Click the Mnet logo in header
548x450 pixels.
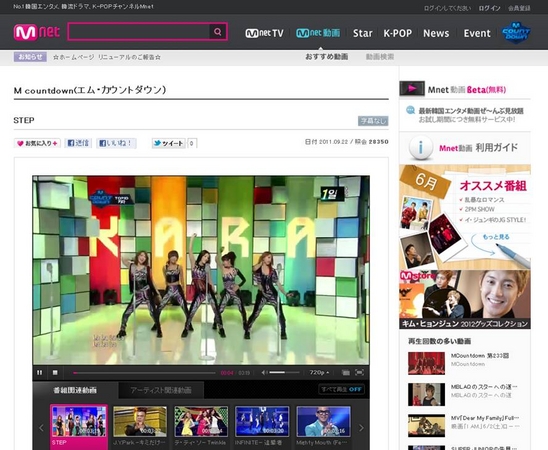37,32
